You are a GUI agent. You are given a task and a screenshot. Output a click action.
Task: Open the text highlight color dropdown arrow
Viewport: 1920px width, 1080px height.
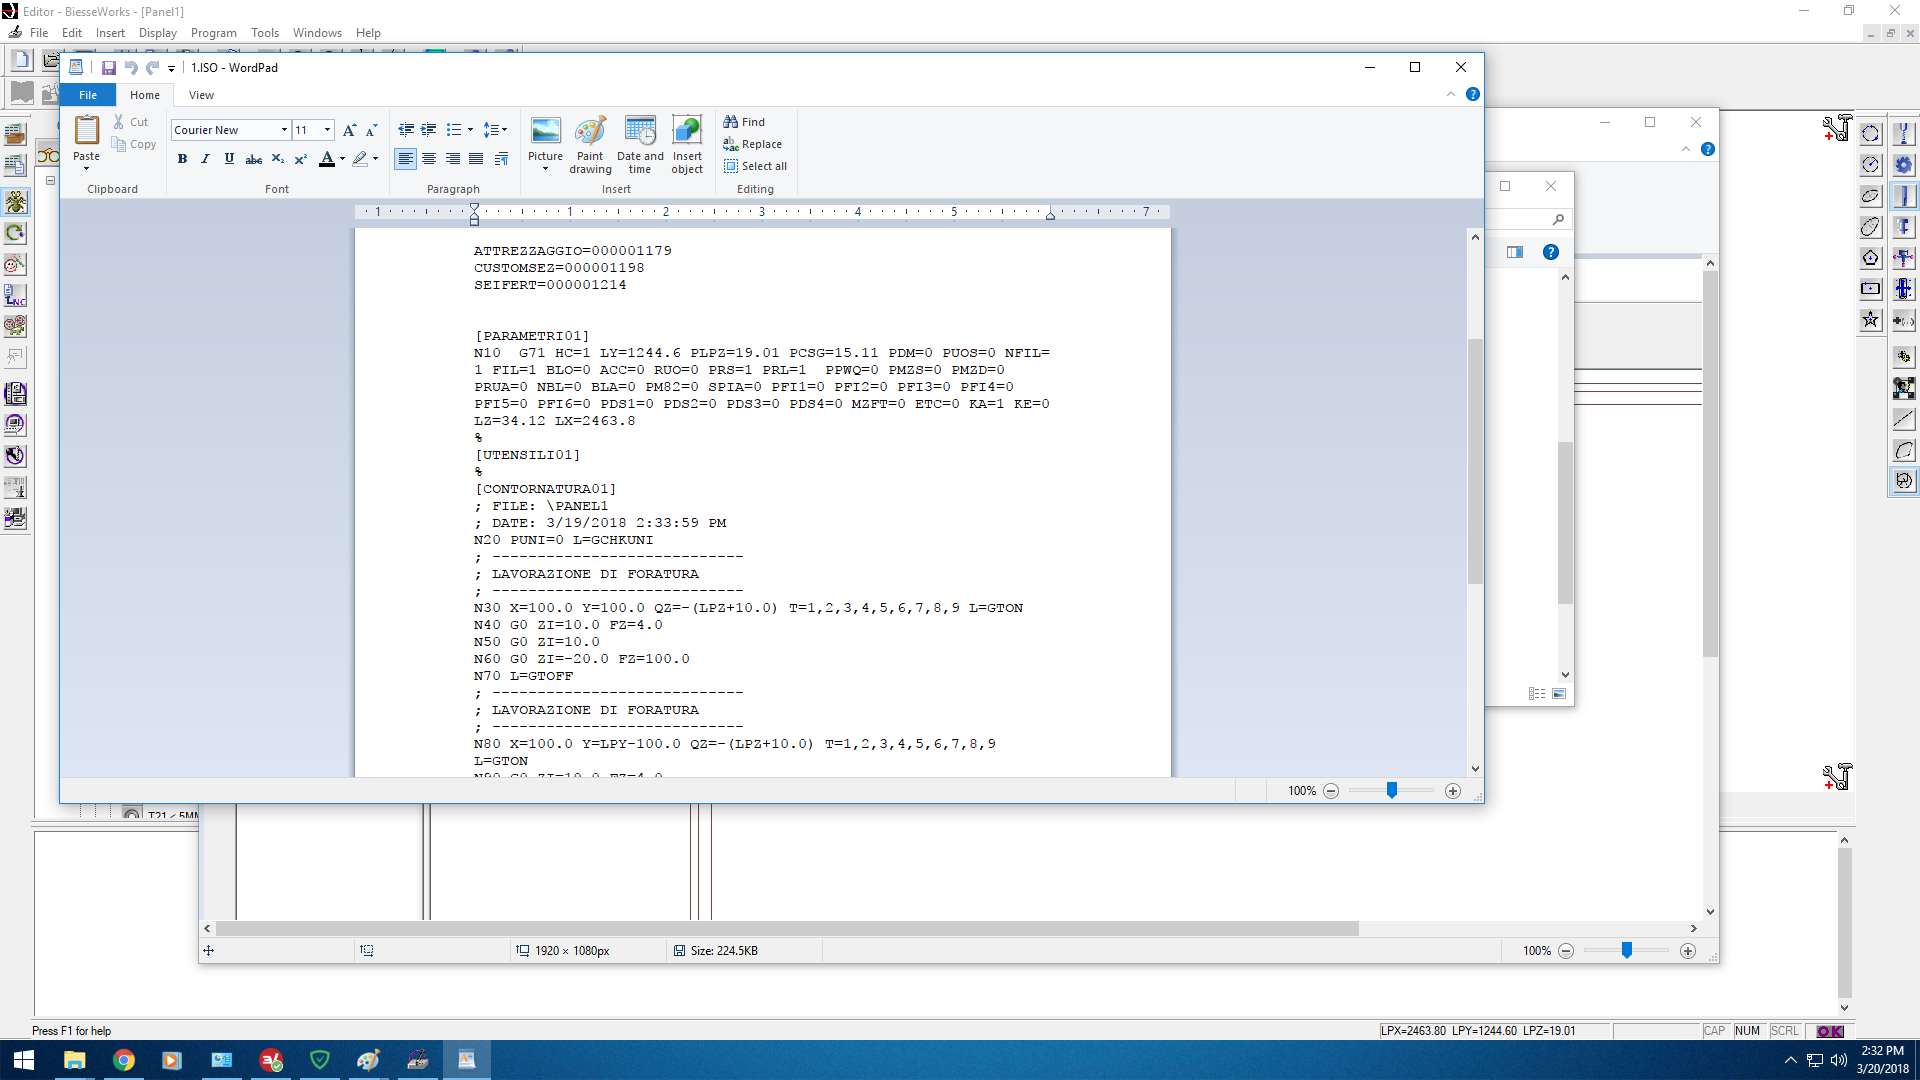[375, 159]
